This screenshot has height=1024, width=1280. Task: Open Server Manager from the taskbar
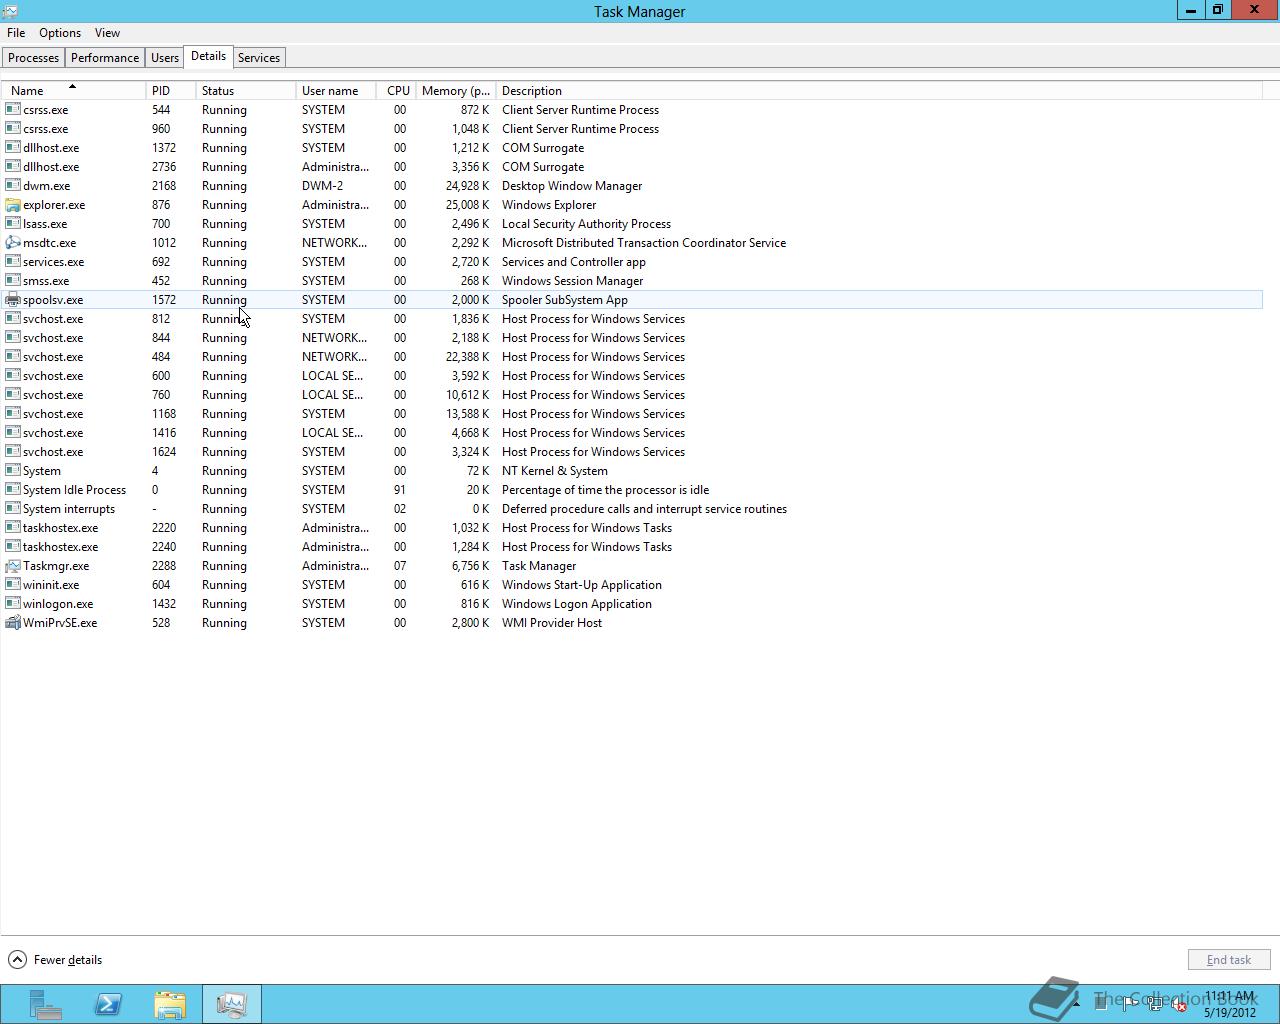(x=45, y=1004)
